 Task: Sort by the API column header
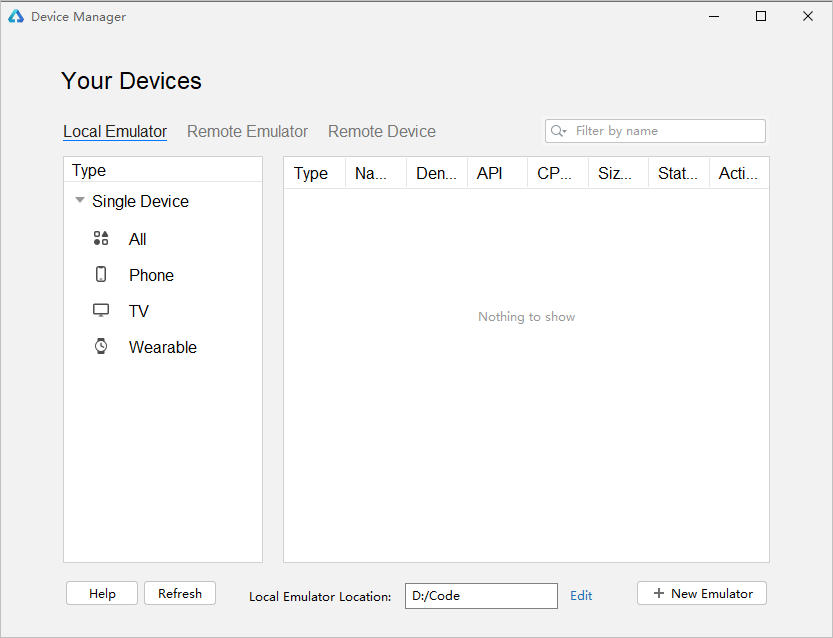pyautogui.click(x=497, y=173)
